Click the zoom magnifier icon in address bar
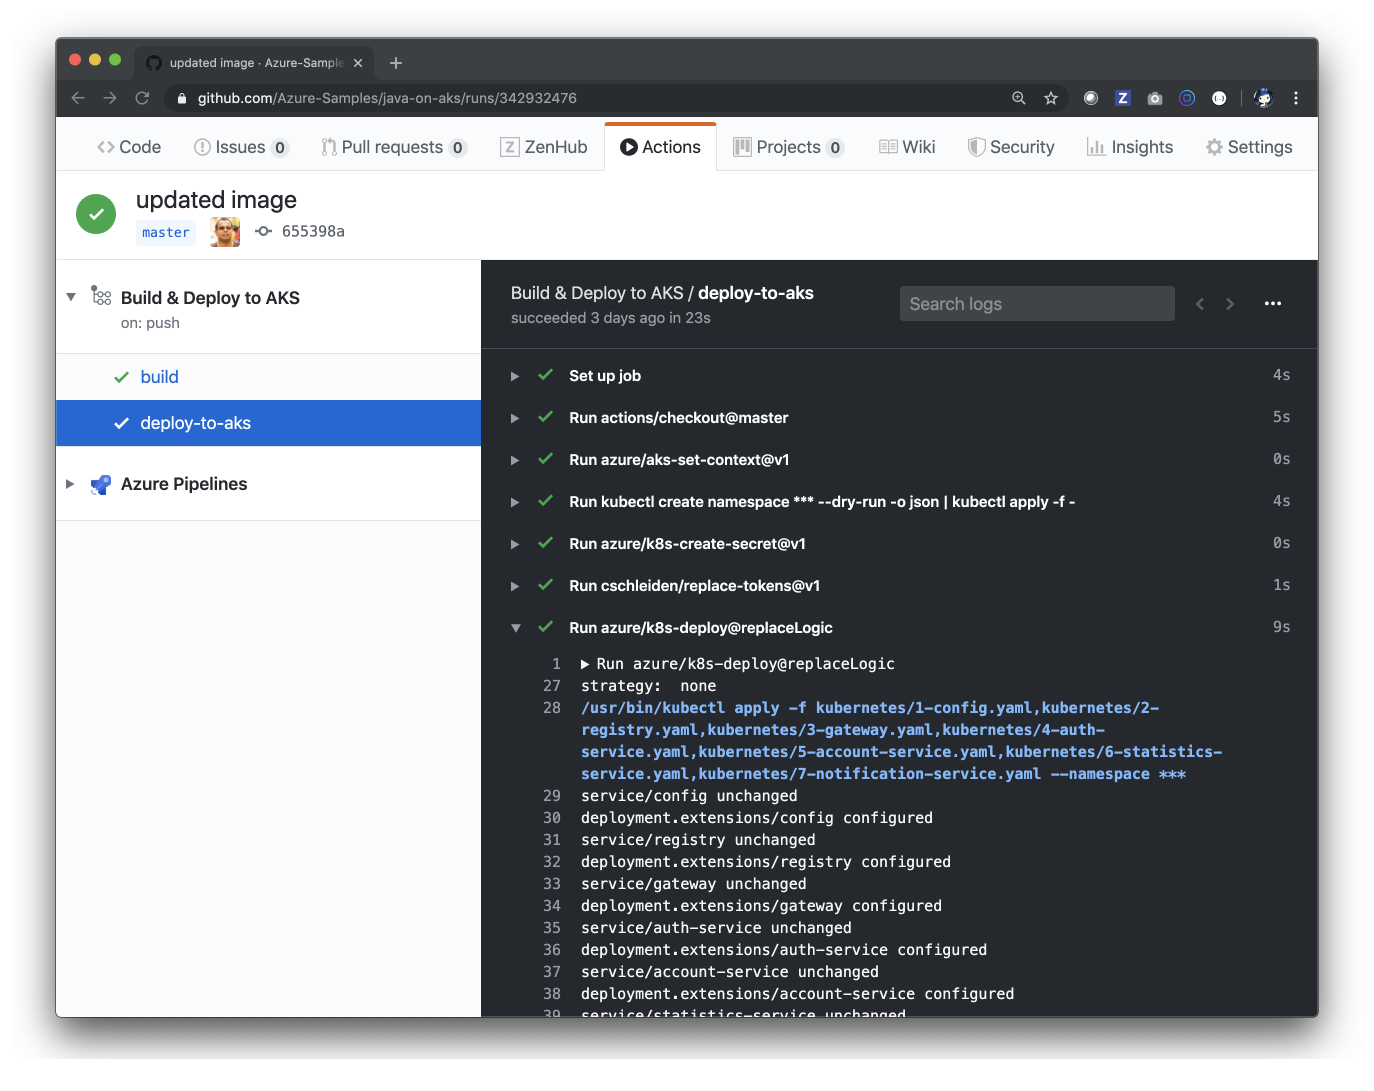 tap(1019, 98)
